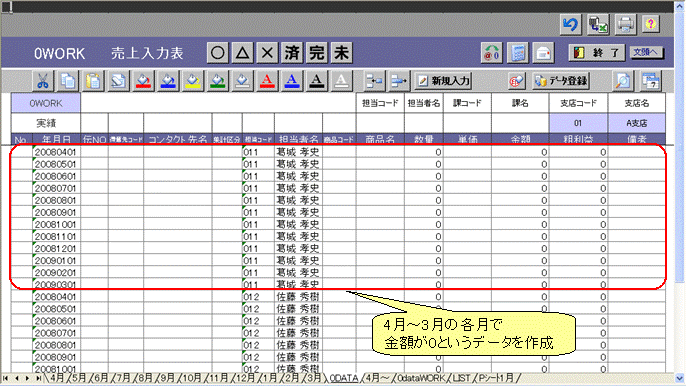The image size is (686, 386).
Task: Select the 実績 cell
Action: [46, 123]
